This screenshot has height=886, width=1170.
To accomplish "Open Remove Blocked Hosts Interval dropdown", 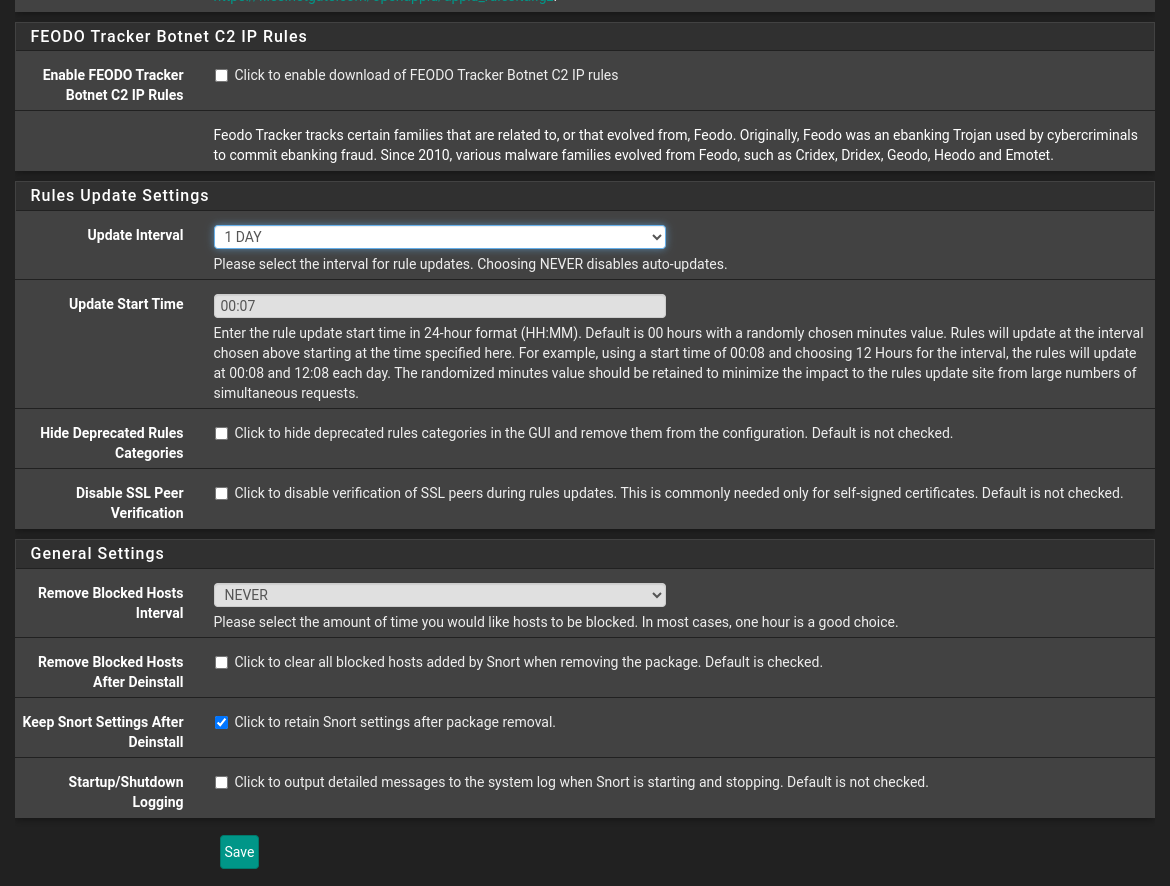I will 439,595.
